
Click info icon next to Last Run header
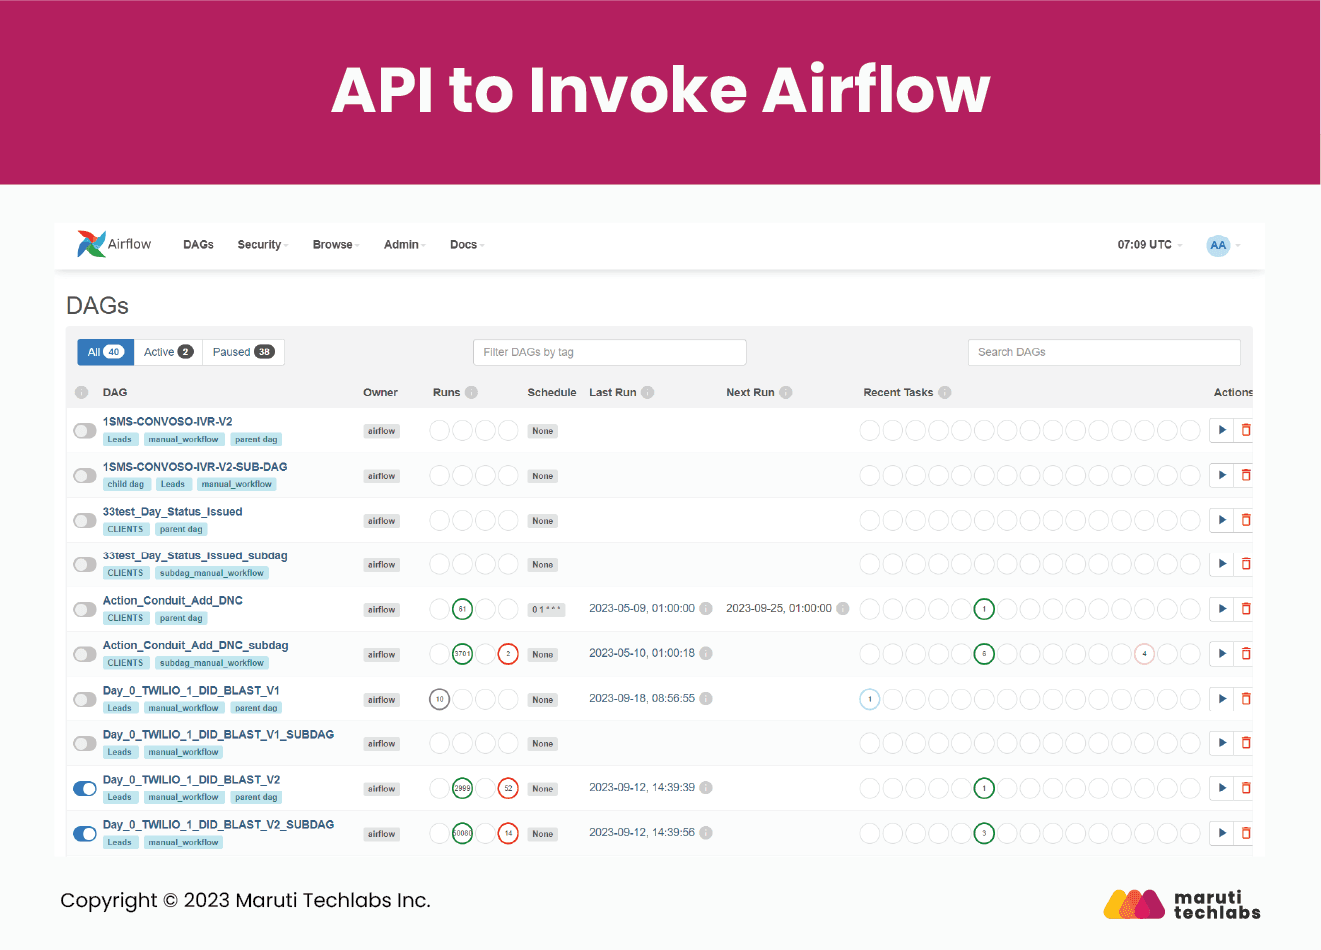coord(648,393)
